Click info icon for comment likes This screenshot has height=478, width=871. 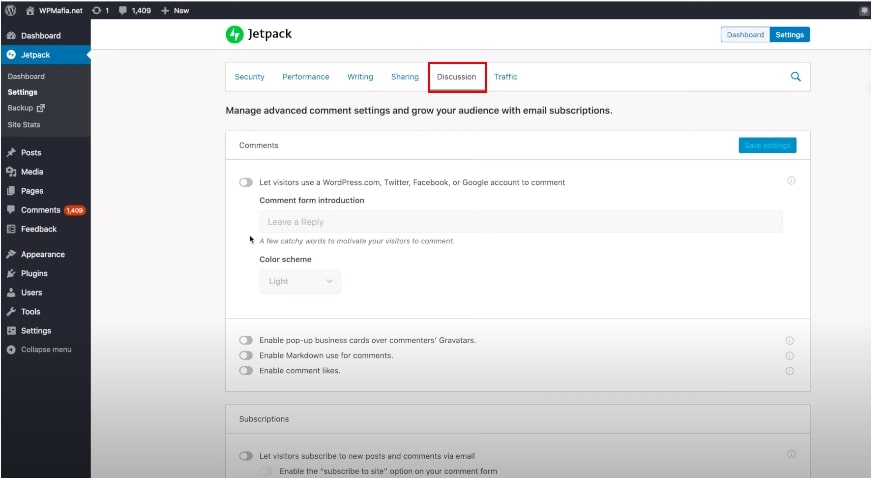[789, 371]
